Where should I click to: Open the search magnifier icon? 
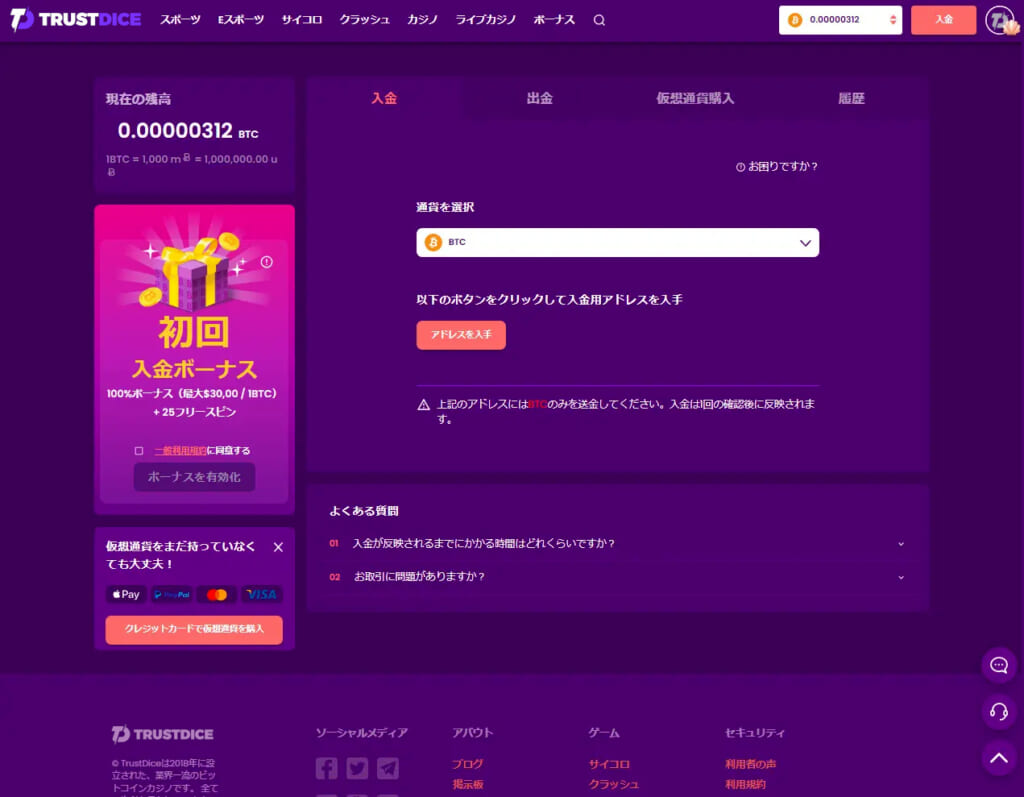pyautogui.click(x=599, y=20)
